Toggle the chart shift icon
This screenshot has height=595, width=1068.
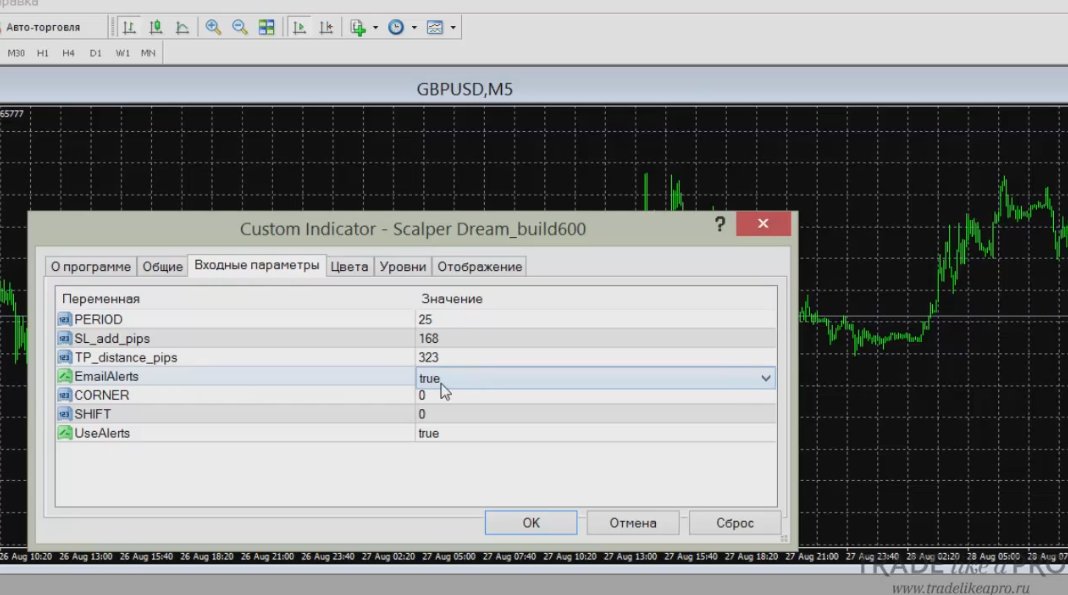(x=326, y=27)
